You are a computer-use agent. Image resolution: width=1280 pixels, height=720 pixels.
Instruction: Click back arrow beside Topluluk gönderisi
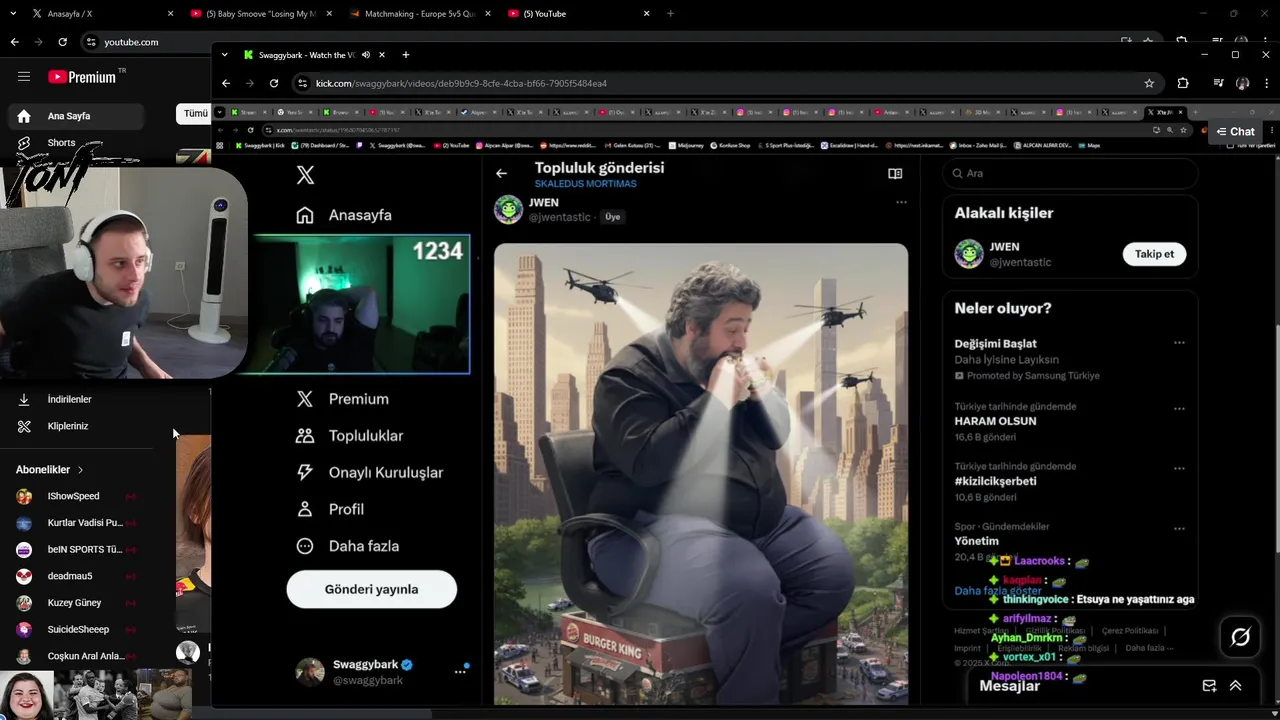click(501, 173)
